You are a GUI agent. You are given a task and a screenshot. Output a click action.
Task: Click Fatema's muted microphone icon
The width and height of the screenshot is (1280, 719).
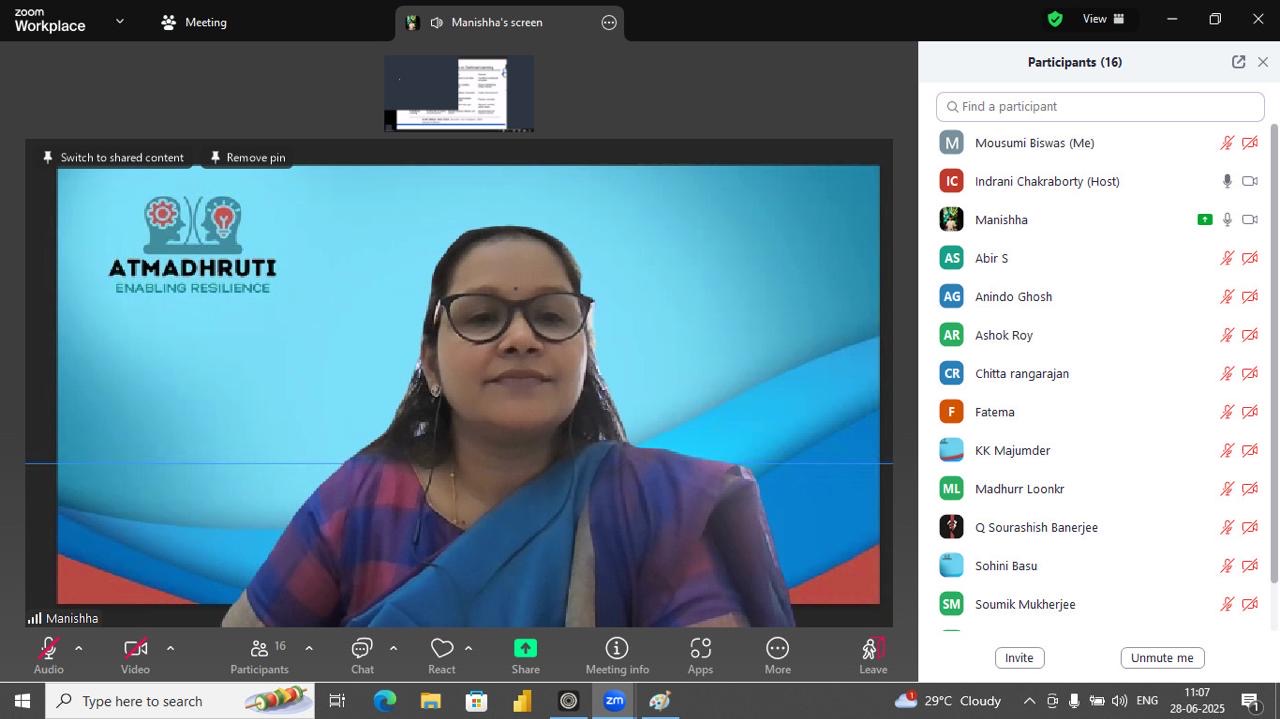[x=1227, y=412]
